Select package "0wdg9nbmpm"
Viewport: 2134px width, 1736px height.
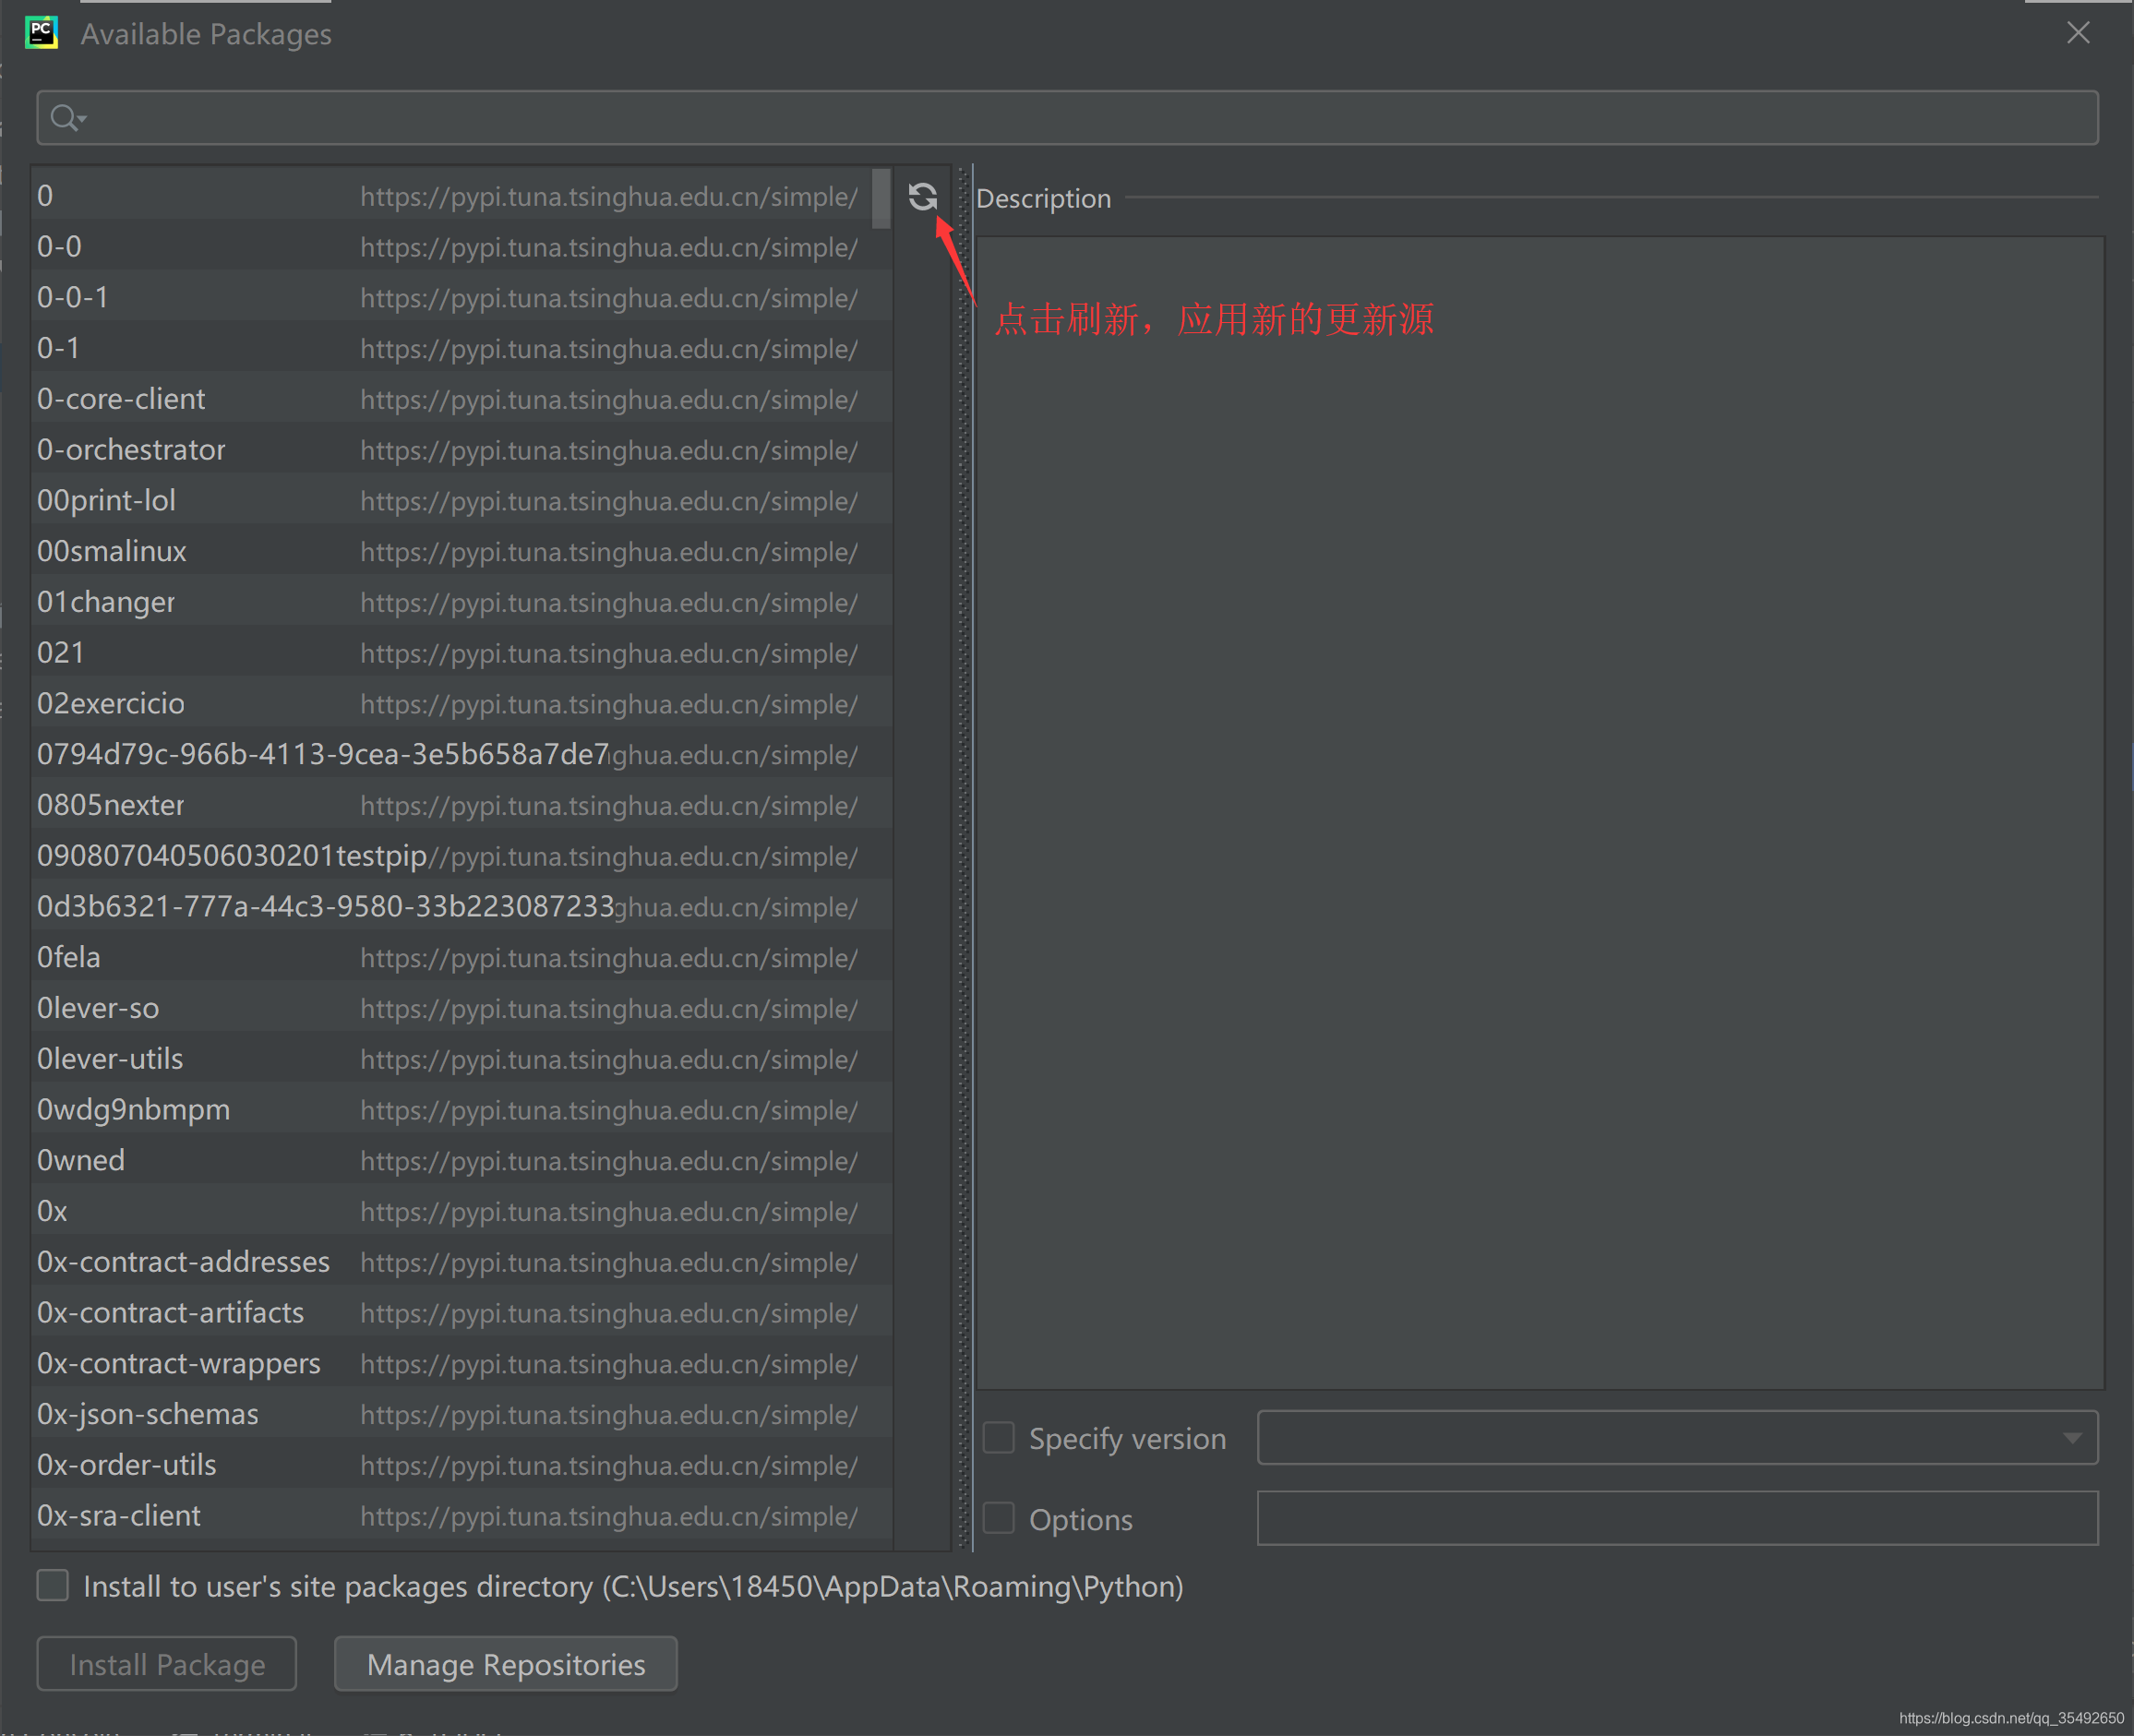tap(462, 1110)
